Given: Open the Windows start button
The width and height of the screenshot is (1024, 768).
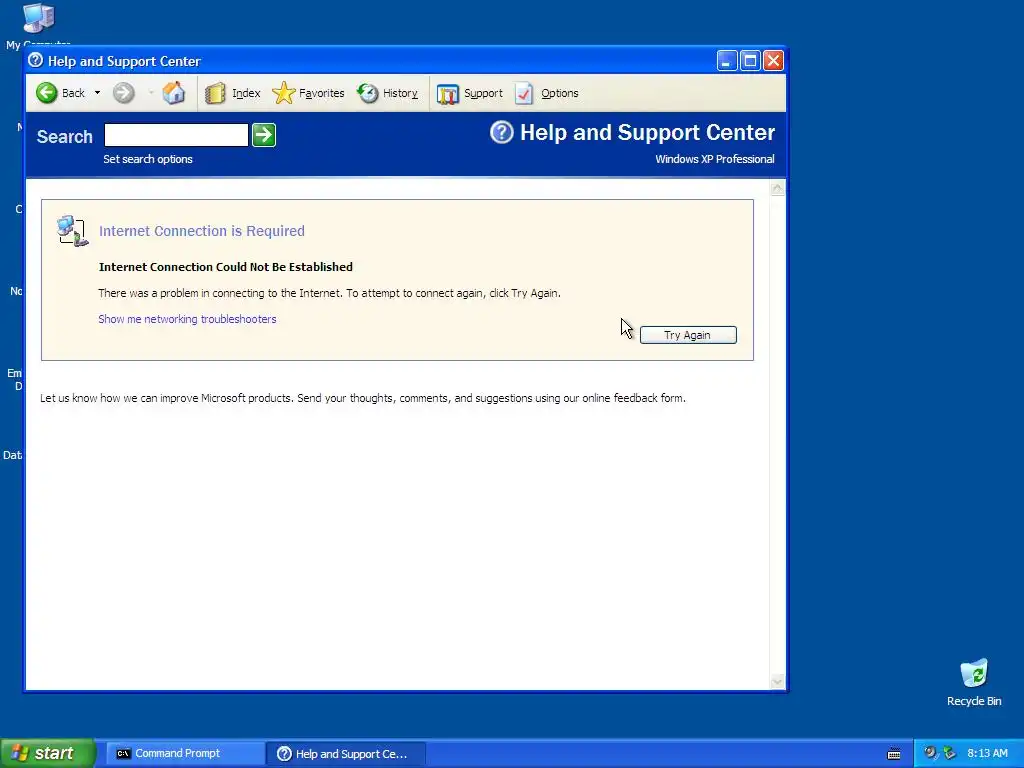Looking at the screenshot, I should (48, 753).
